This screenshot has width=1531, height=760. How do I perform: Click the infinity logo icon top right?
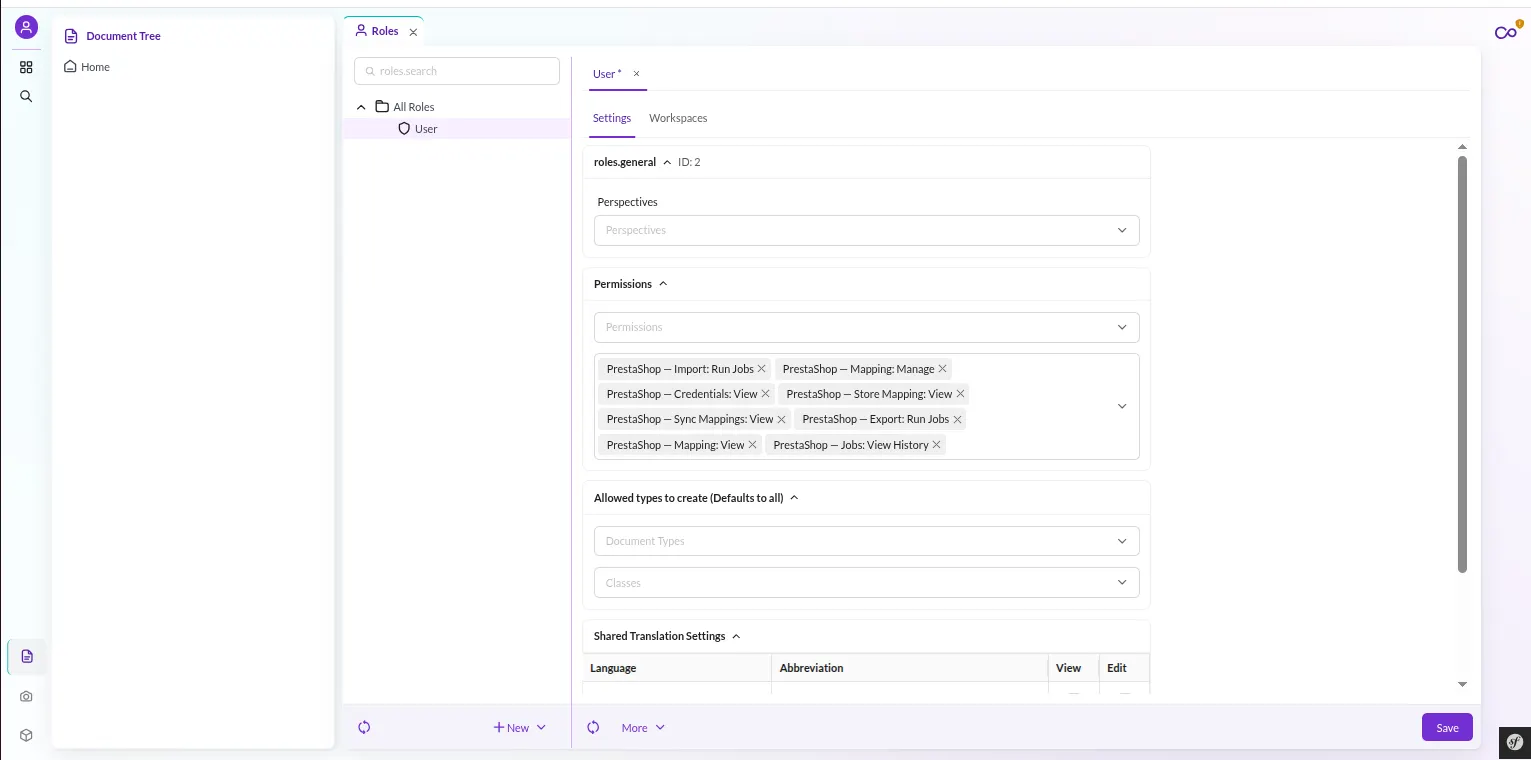1506,32
